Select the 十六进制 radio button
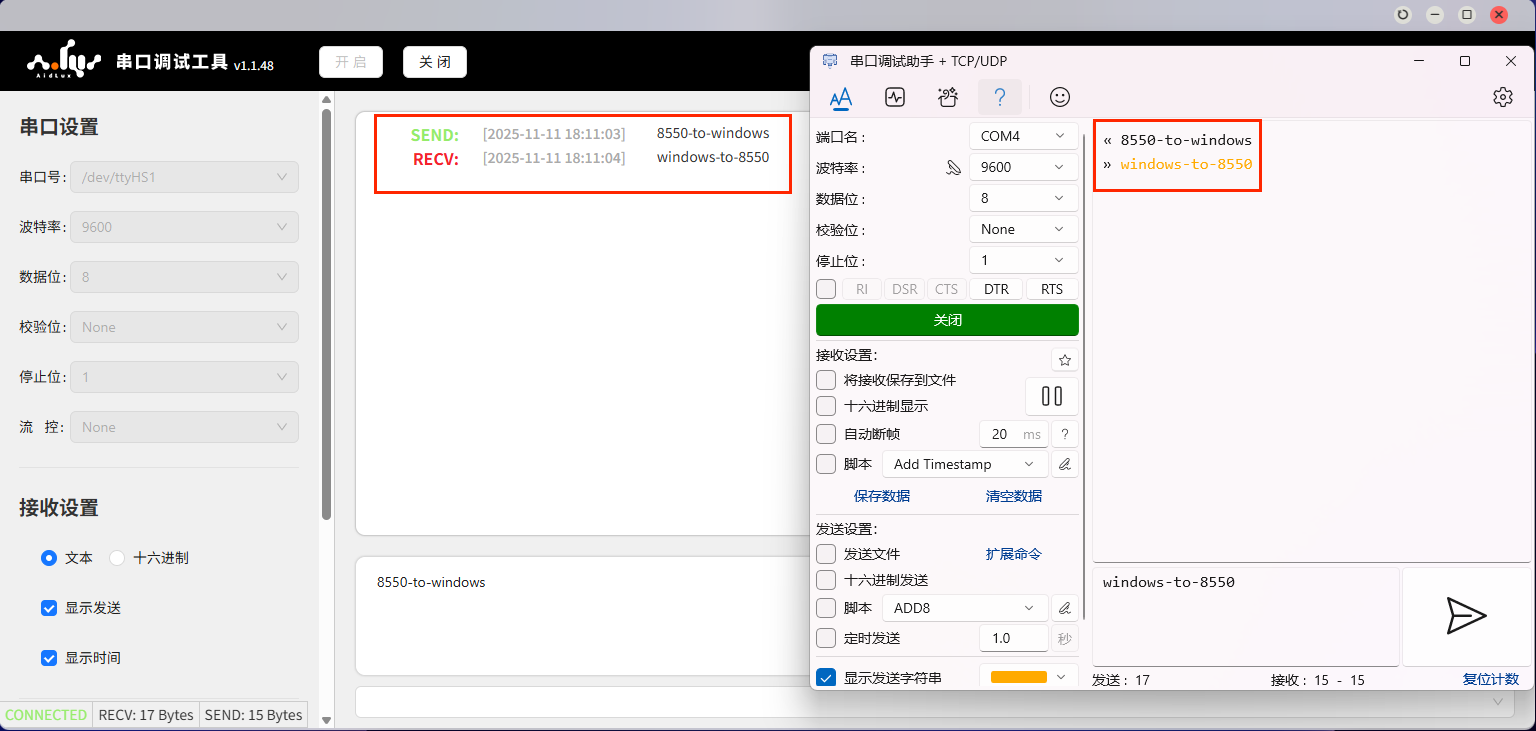 coord(117,558)
